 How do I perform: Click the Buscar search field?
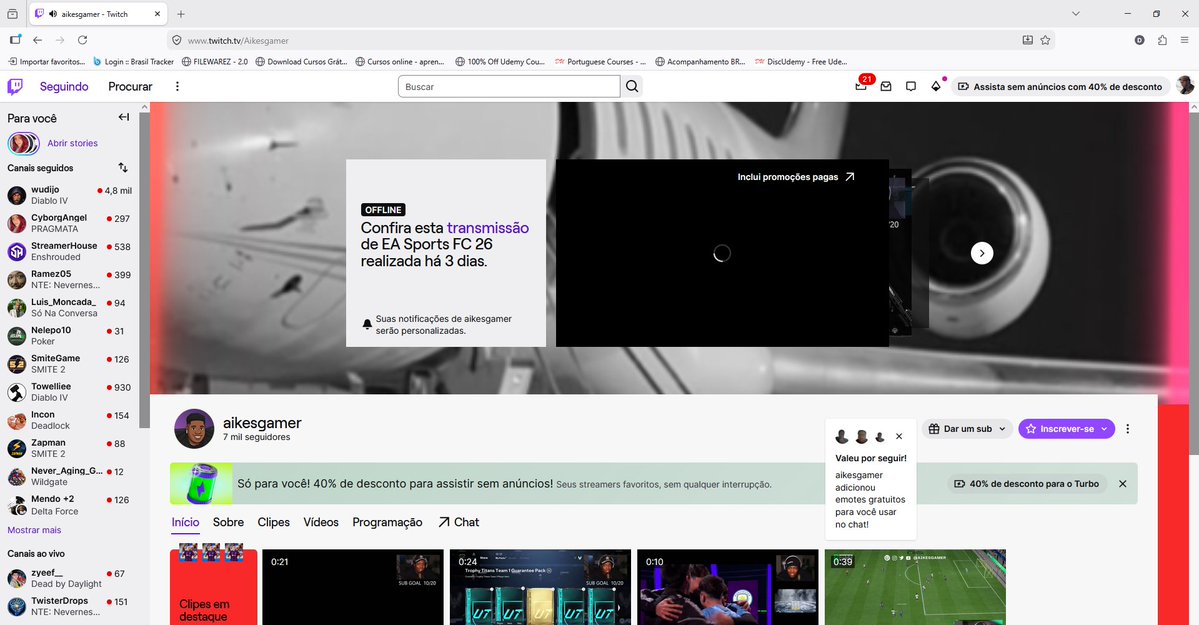click(x=509, y=86)
